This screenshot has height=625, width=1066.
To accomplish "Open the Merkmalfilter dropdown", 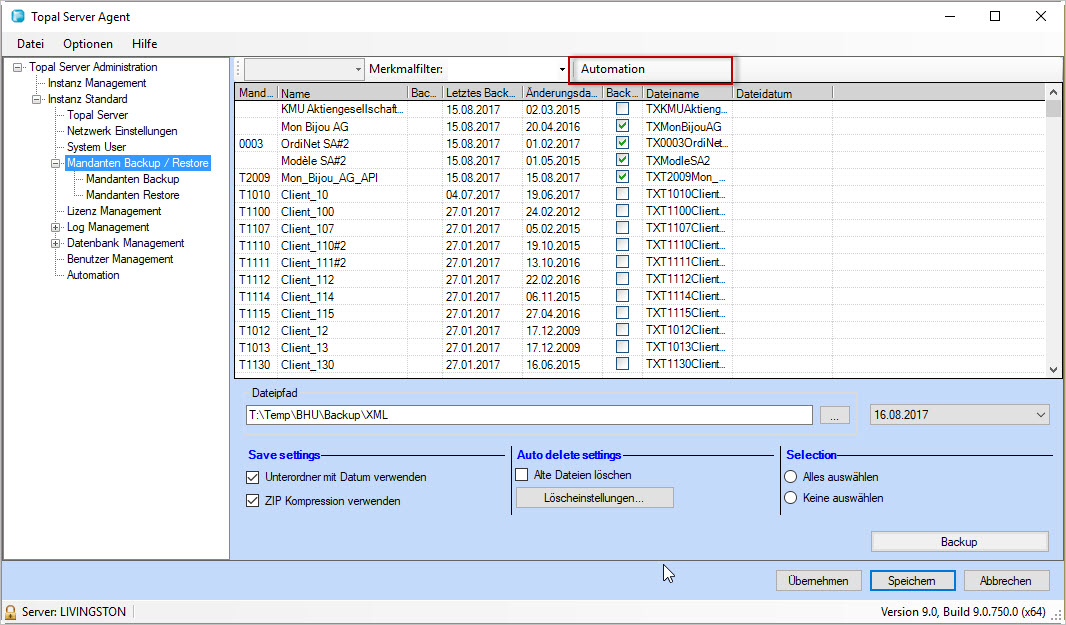I will tap(563, 70).
